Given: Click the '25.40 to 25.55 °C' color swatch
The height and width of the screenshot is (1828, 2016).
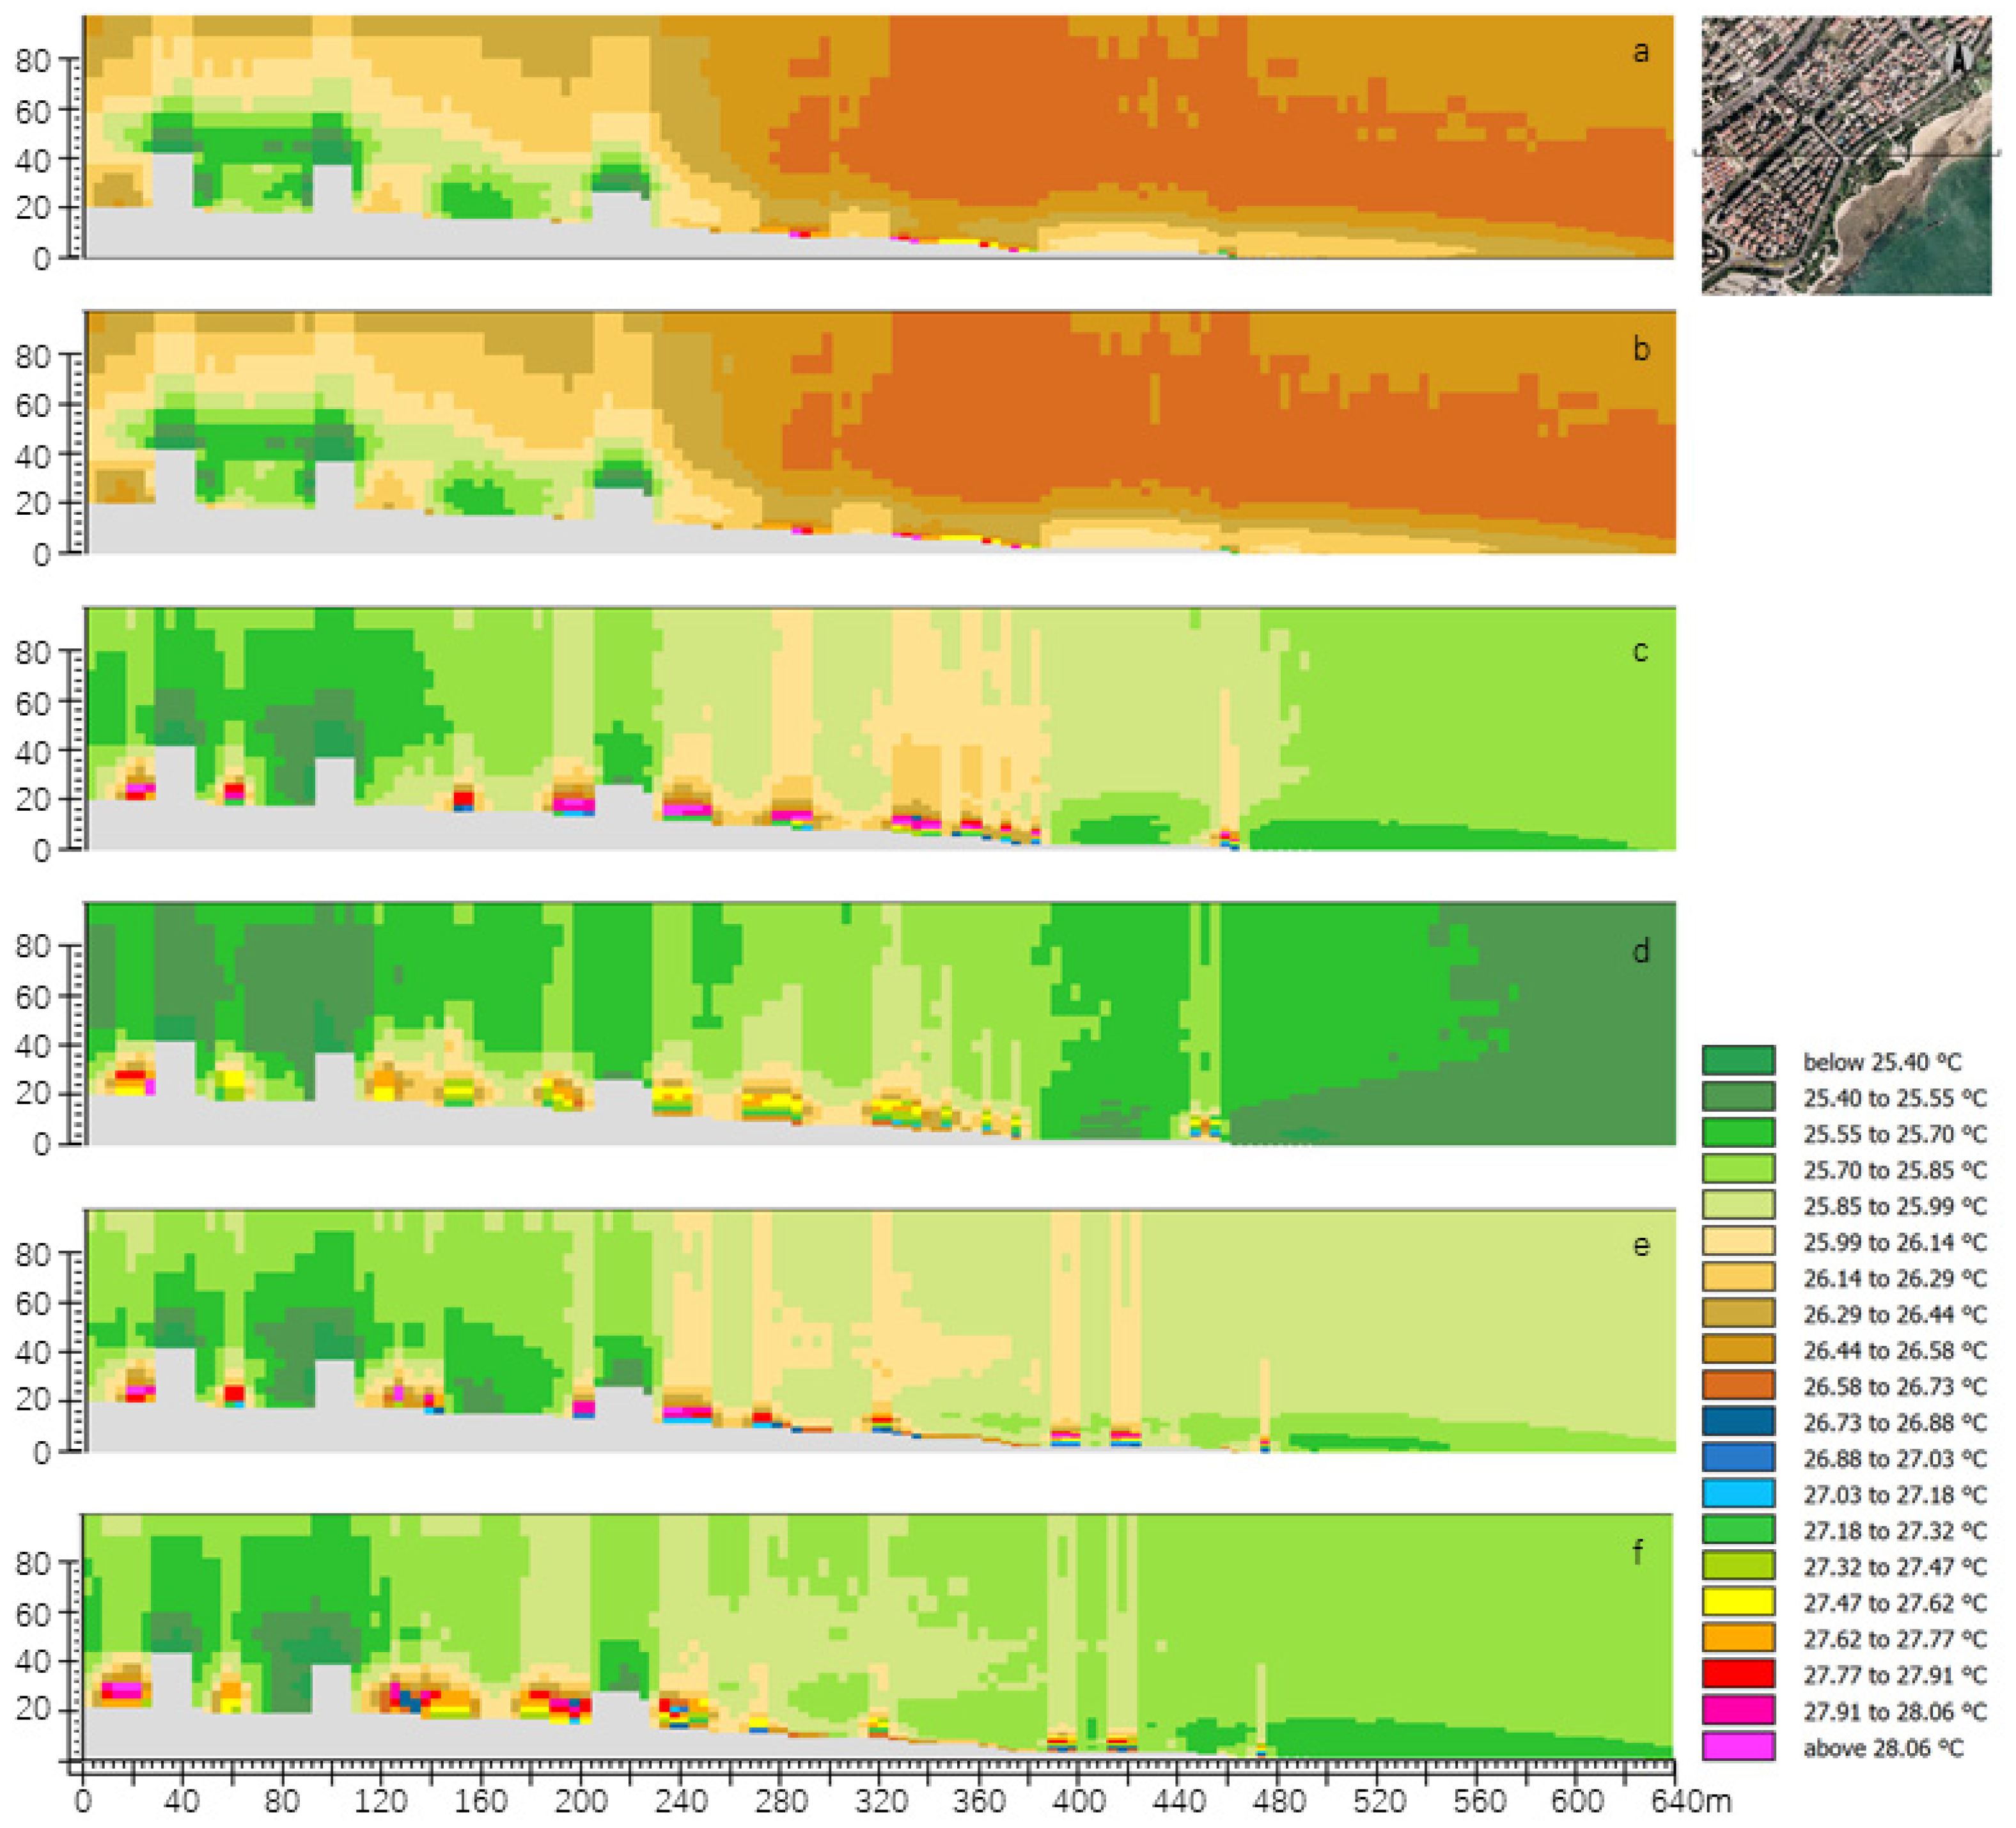Looking at the screenshot, I should click(x=1738, y=1096).
